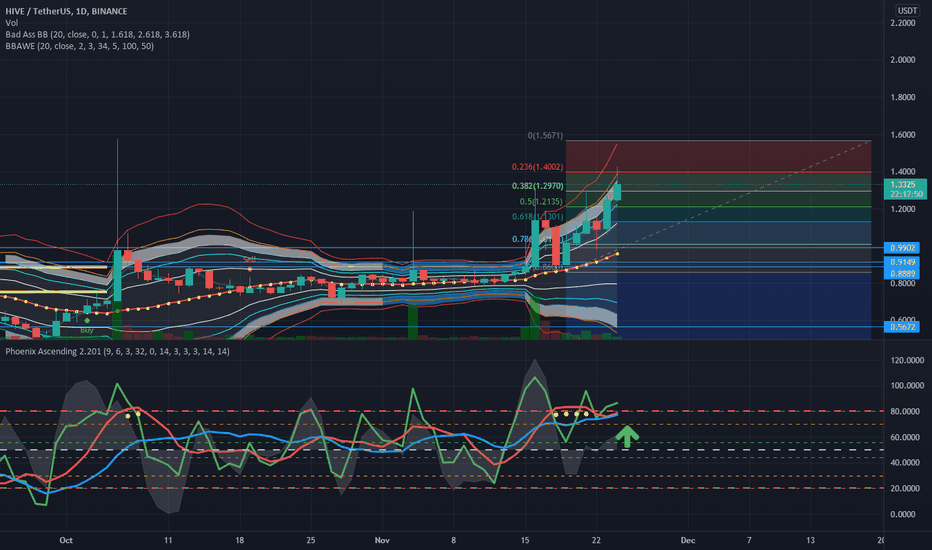Viewport: 932px width, 550px height.
Task: Select the Phoenix Ascending 2.201 indicator legend
Action: coord(117,351)
